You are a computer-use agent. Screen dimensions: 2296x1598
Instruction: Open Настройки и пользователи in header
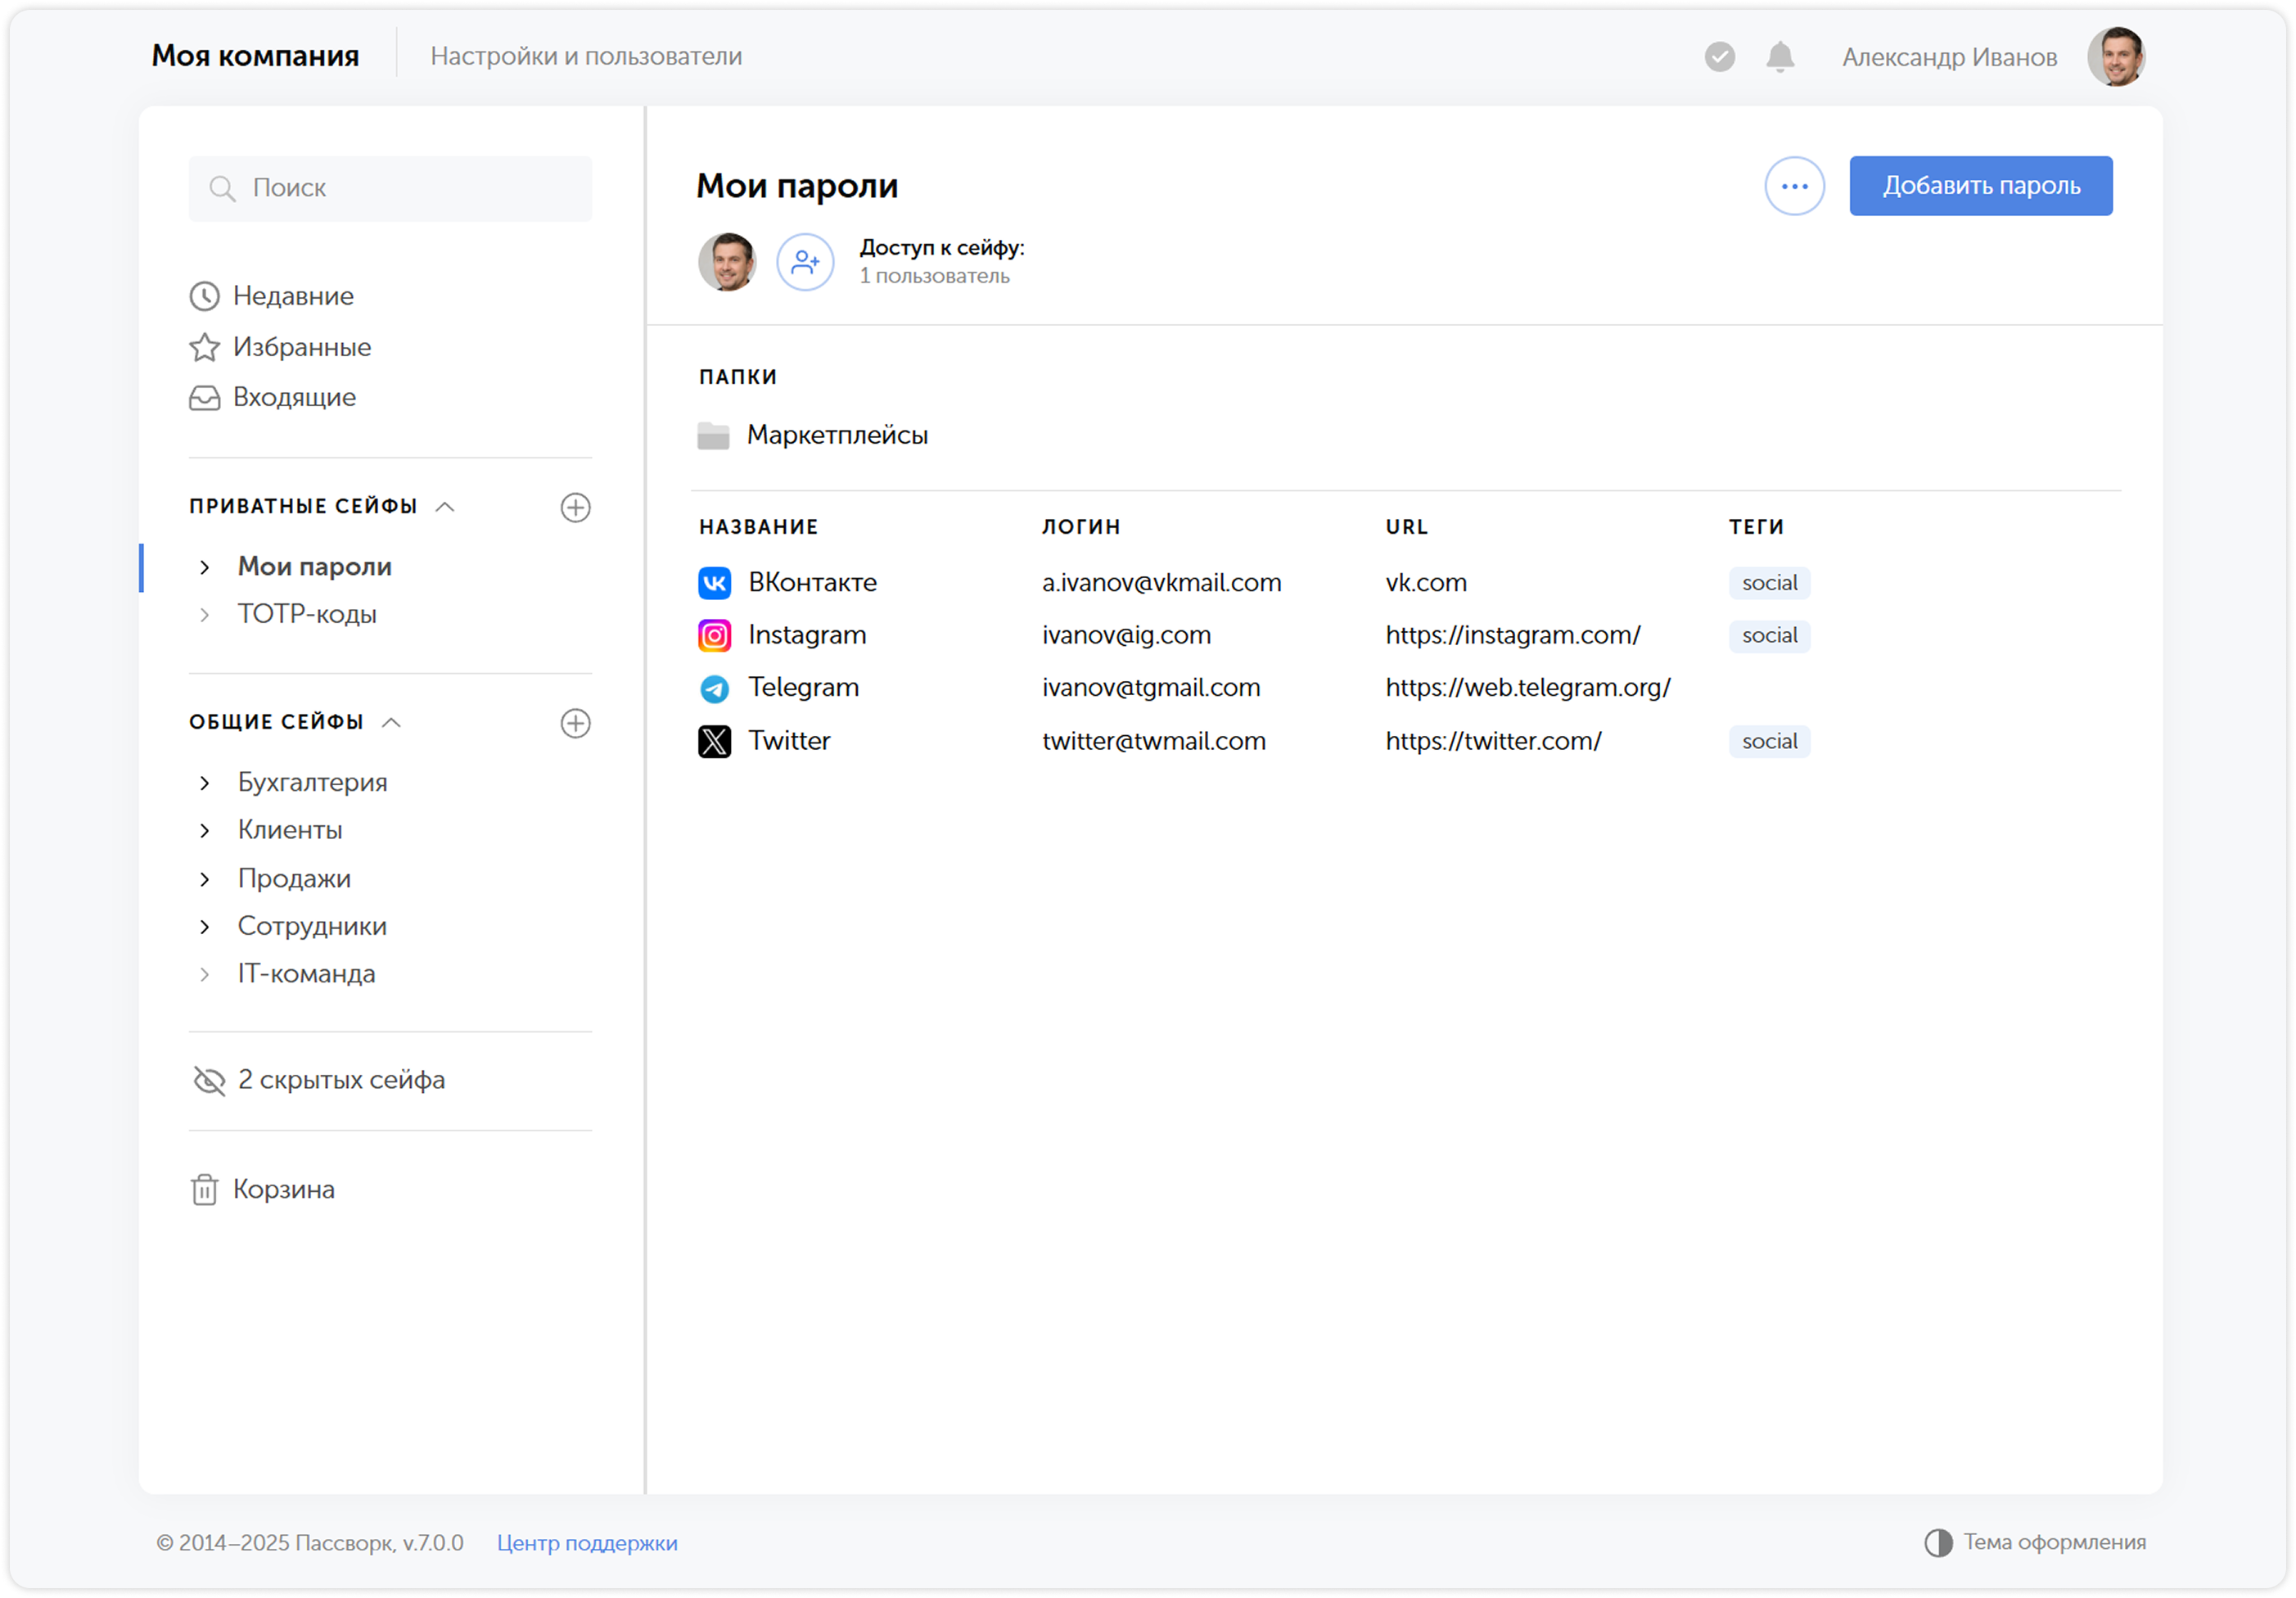[x=586, y=57]
